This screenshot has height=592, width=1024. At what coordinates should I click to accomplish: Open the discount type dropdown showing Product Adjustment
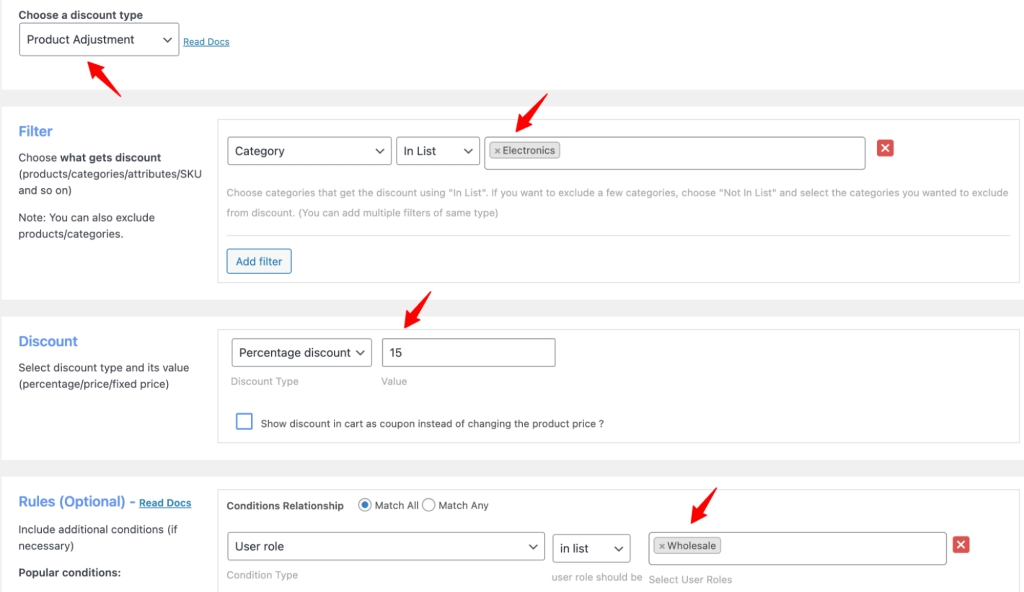(x=98, y=39)
